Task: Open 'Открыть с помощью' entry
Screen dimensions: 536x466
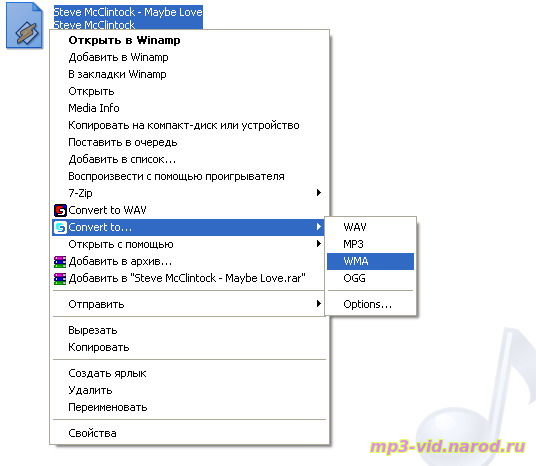Action: click(188, 244)
